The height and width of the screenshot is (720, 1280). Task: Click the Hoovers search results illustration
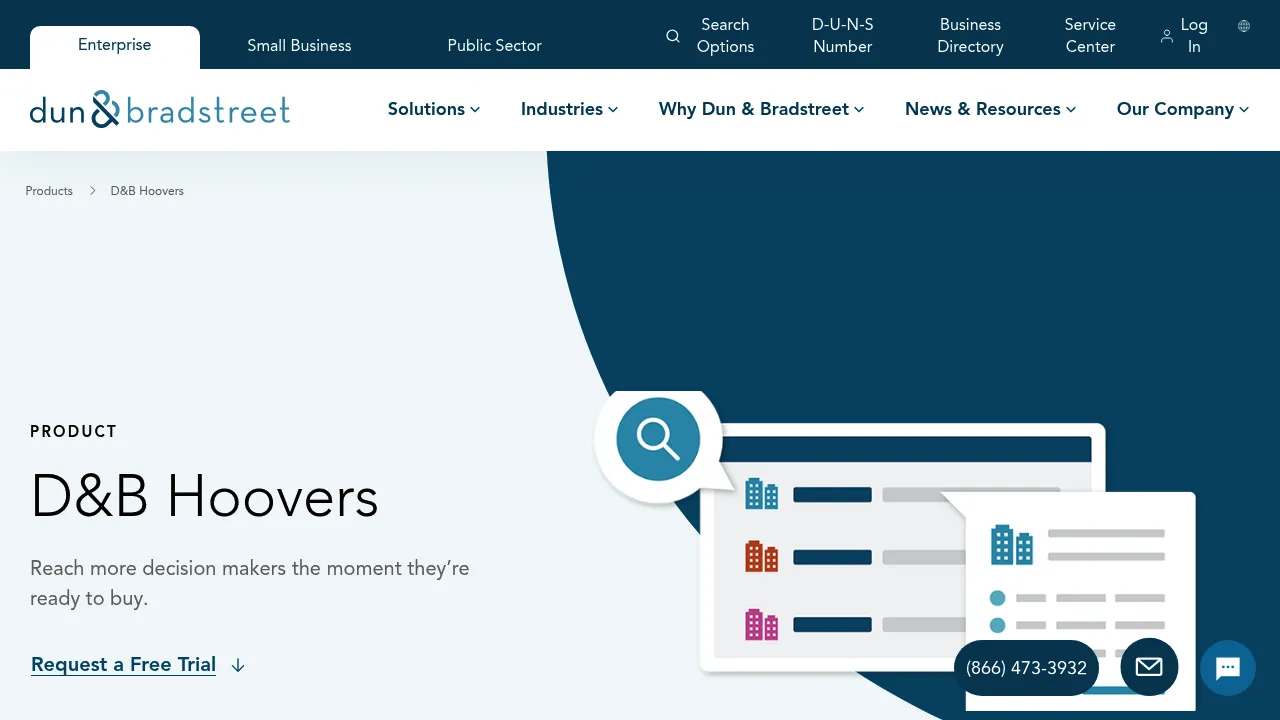(x=895, y=550)
